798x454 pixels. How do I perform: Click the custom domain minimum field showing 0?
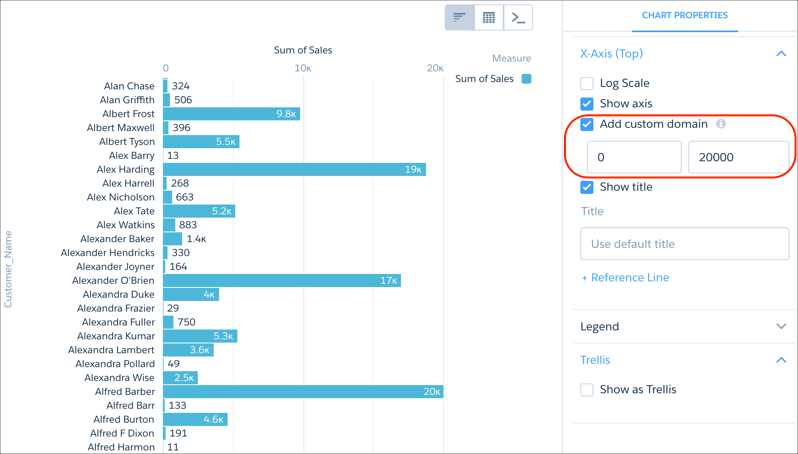click(x=634, y=157)
